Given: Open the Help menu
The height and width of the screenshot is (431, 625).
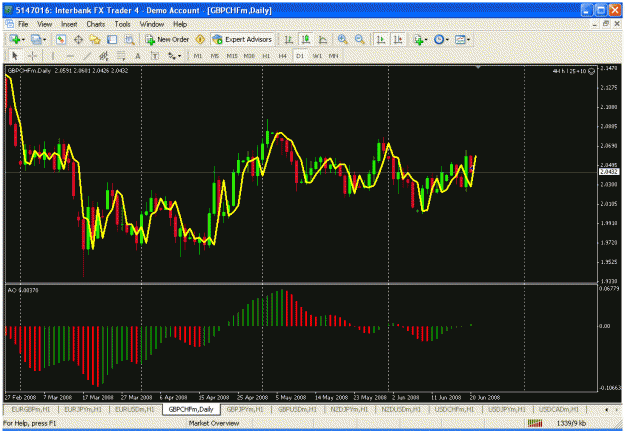Looking at the screenshot, I should [180, 24].
